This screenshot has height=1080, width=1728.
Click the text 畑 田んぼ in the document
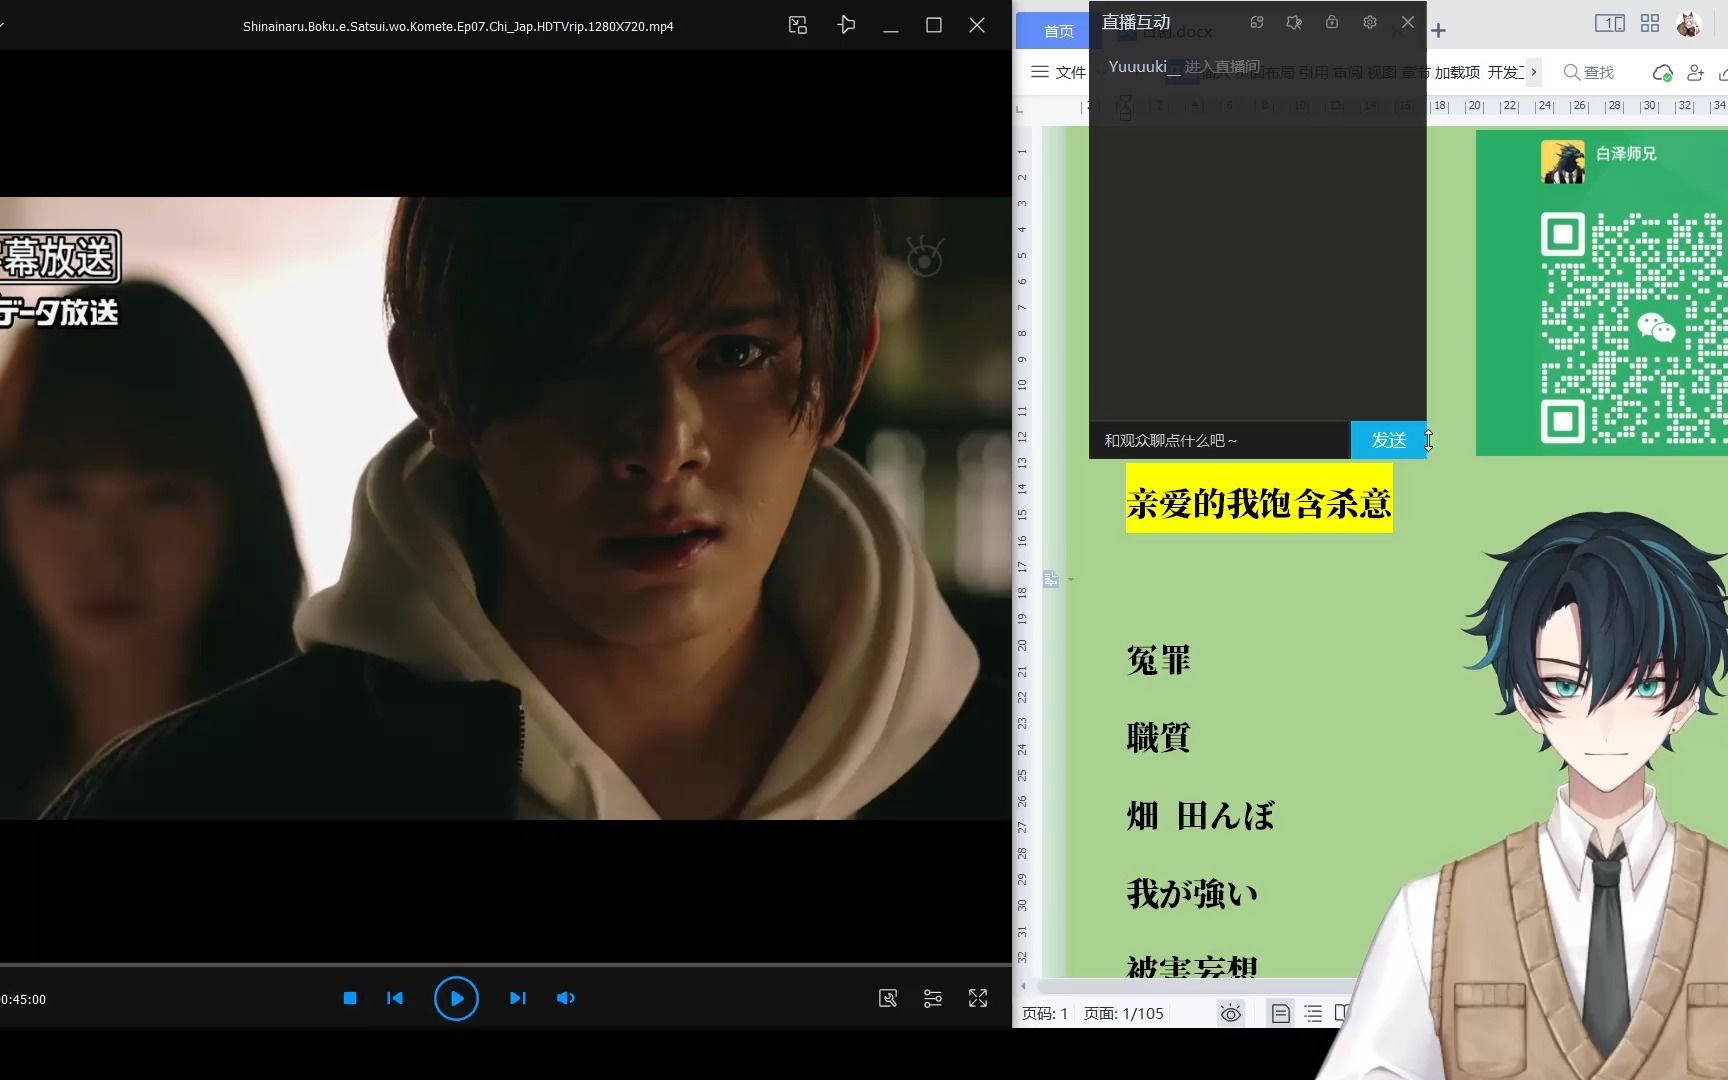[1200, 816]
